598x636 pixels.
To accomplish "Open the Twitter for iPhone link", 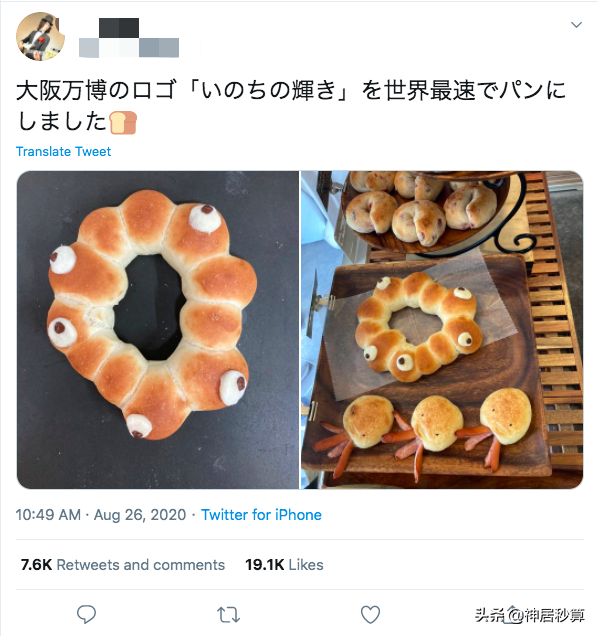I will pos(261,515).
